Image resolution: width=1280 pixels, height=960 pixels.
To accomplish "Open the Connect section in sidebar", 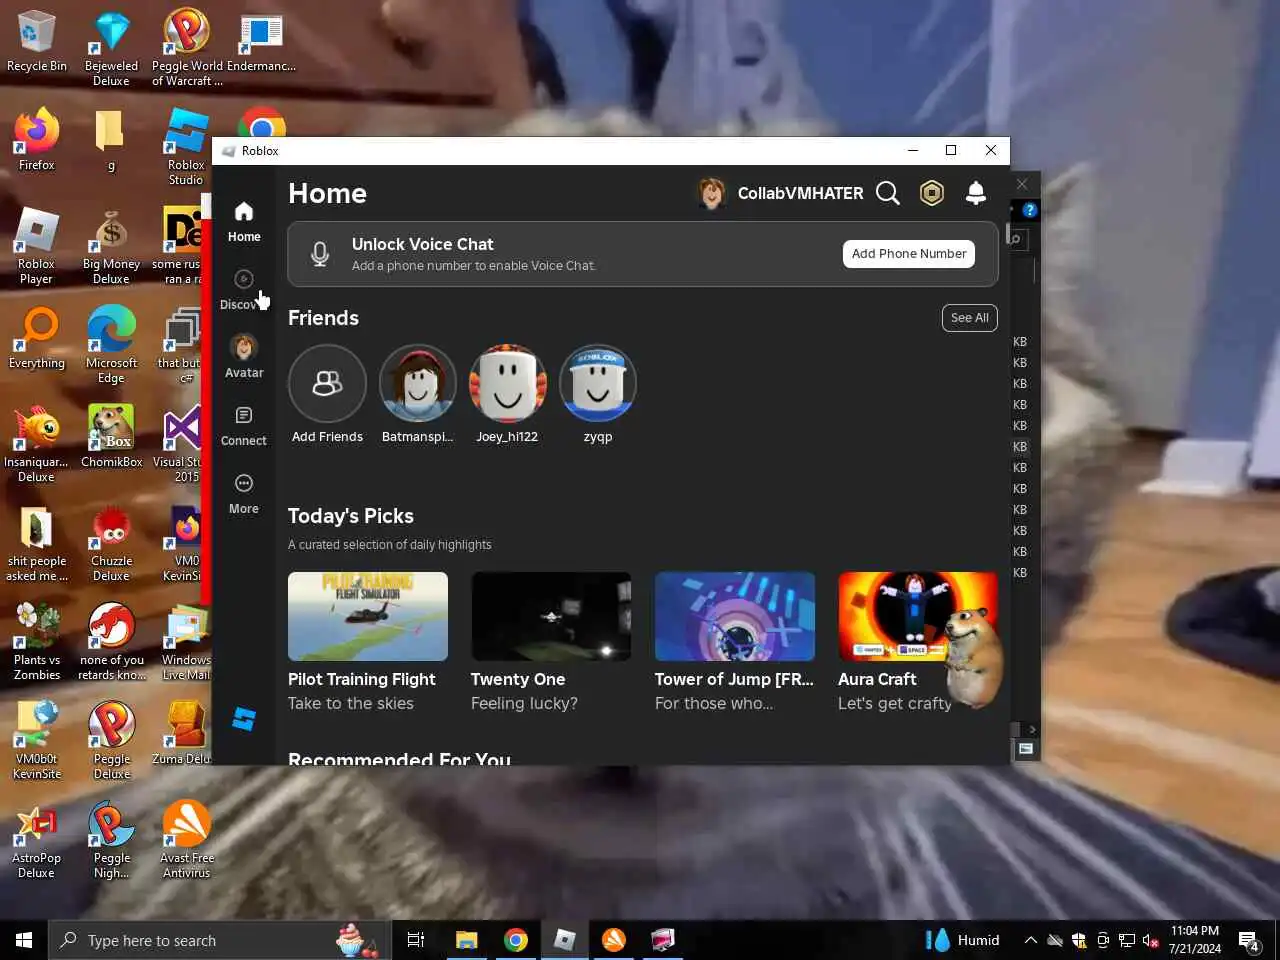I will [x=244, y=425].
